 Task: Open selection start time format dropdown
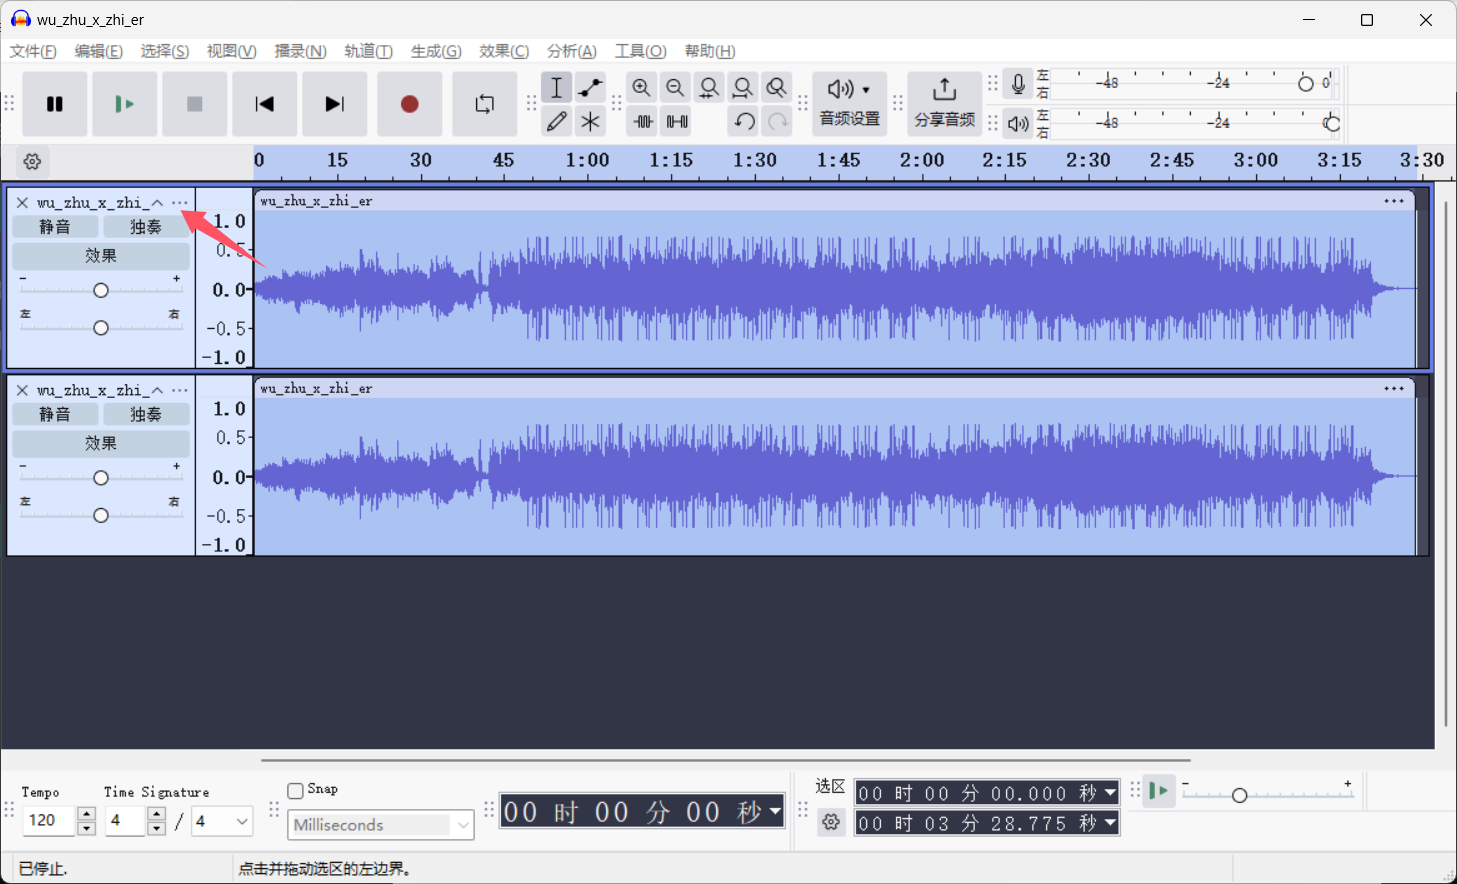(1110, 793)
